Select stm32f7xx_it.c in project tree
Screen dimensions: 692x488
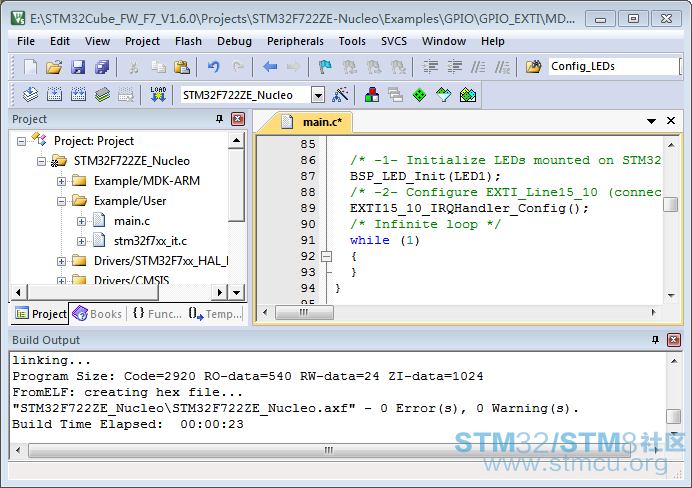pyautogui.click(x=150, y=241)
